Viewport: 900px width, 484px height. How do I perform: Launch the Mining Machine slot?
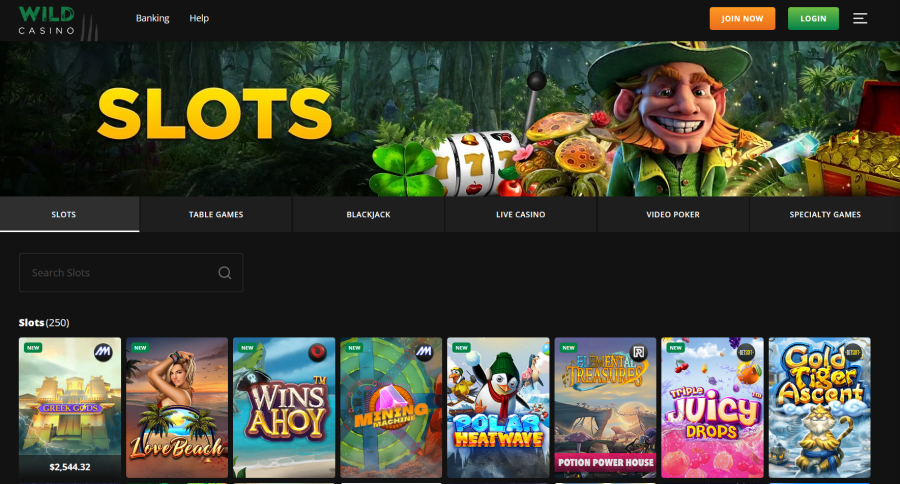coord(391,408)
